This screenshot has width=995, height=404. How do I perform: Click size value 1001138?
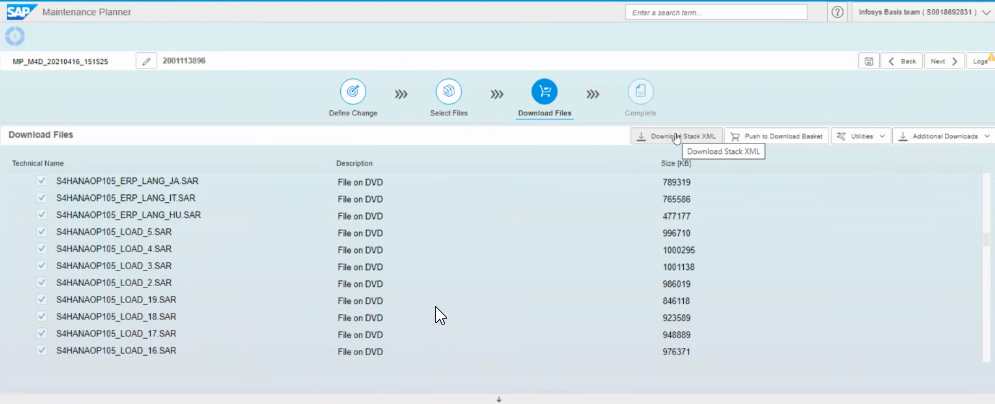(x=678, y=267)
